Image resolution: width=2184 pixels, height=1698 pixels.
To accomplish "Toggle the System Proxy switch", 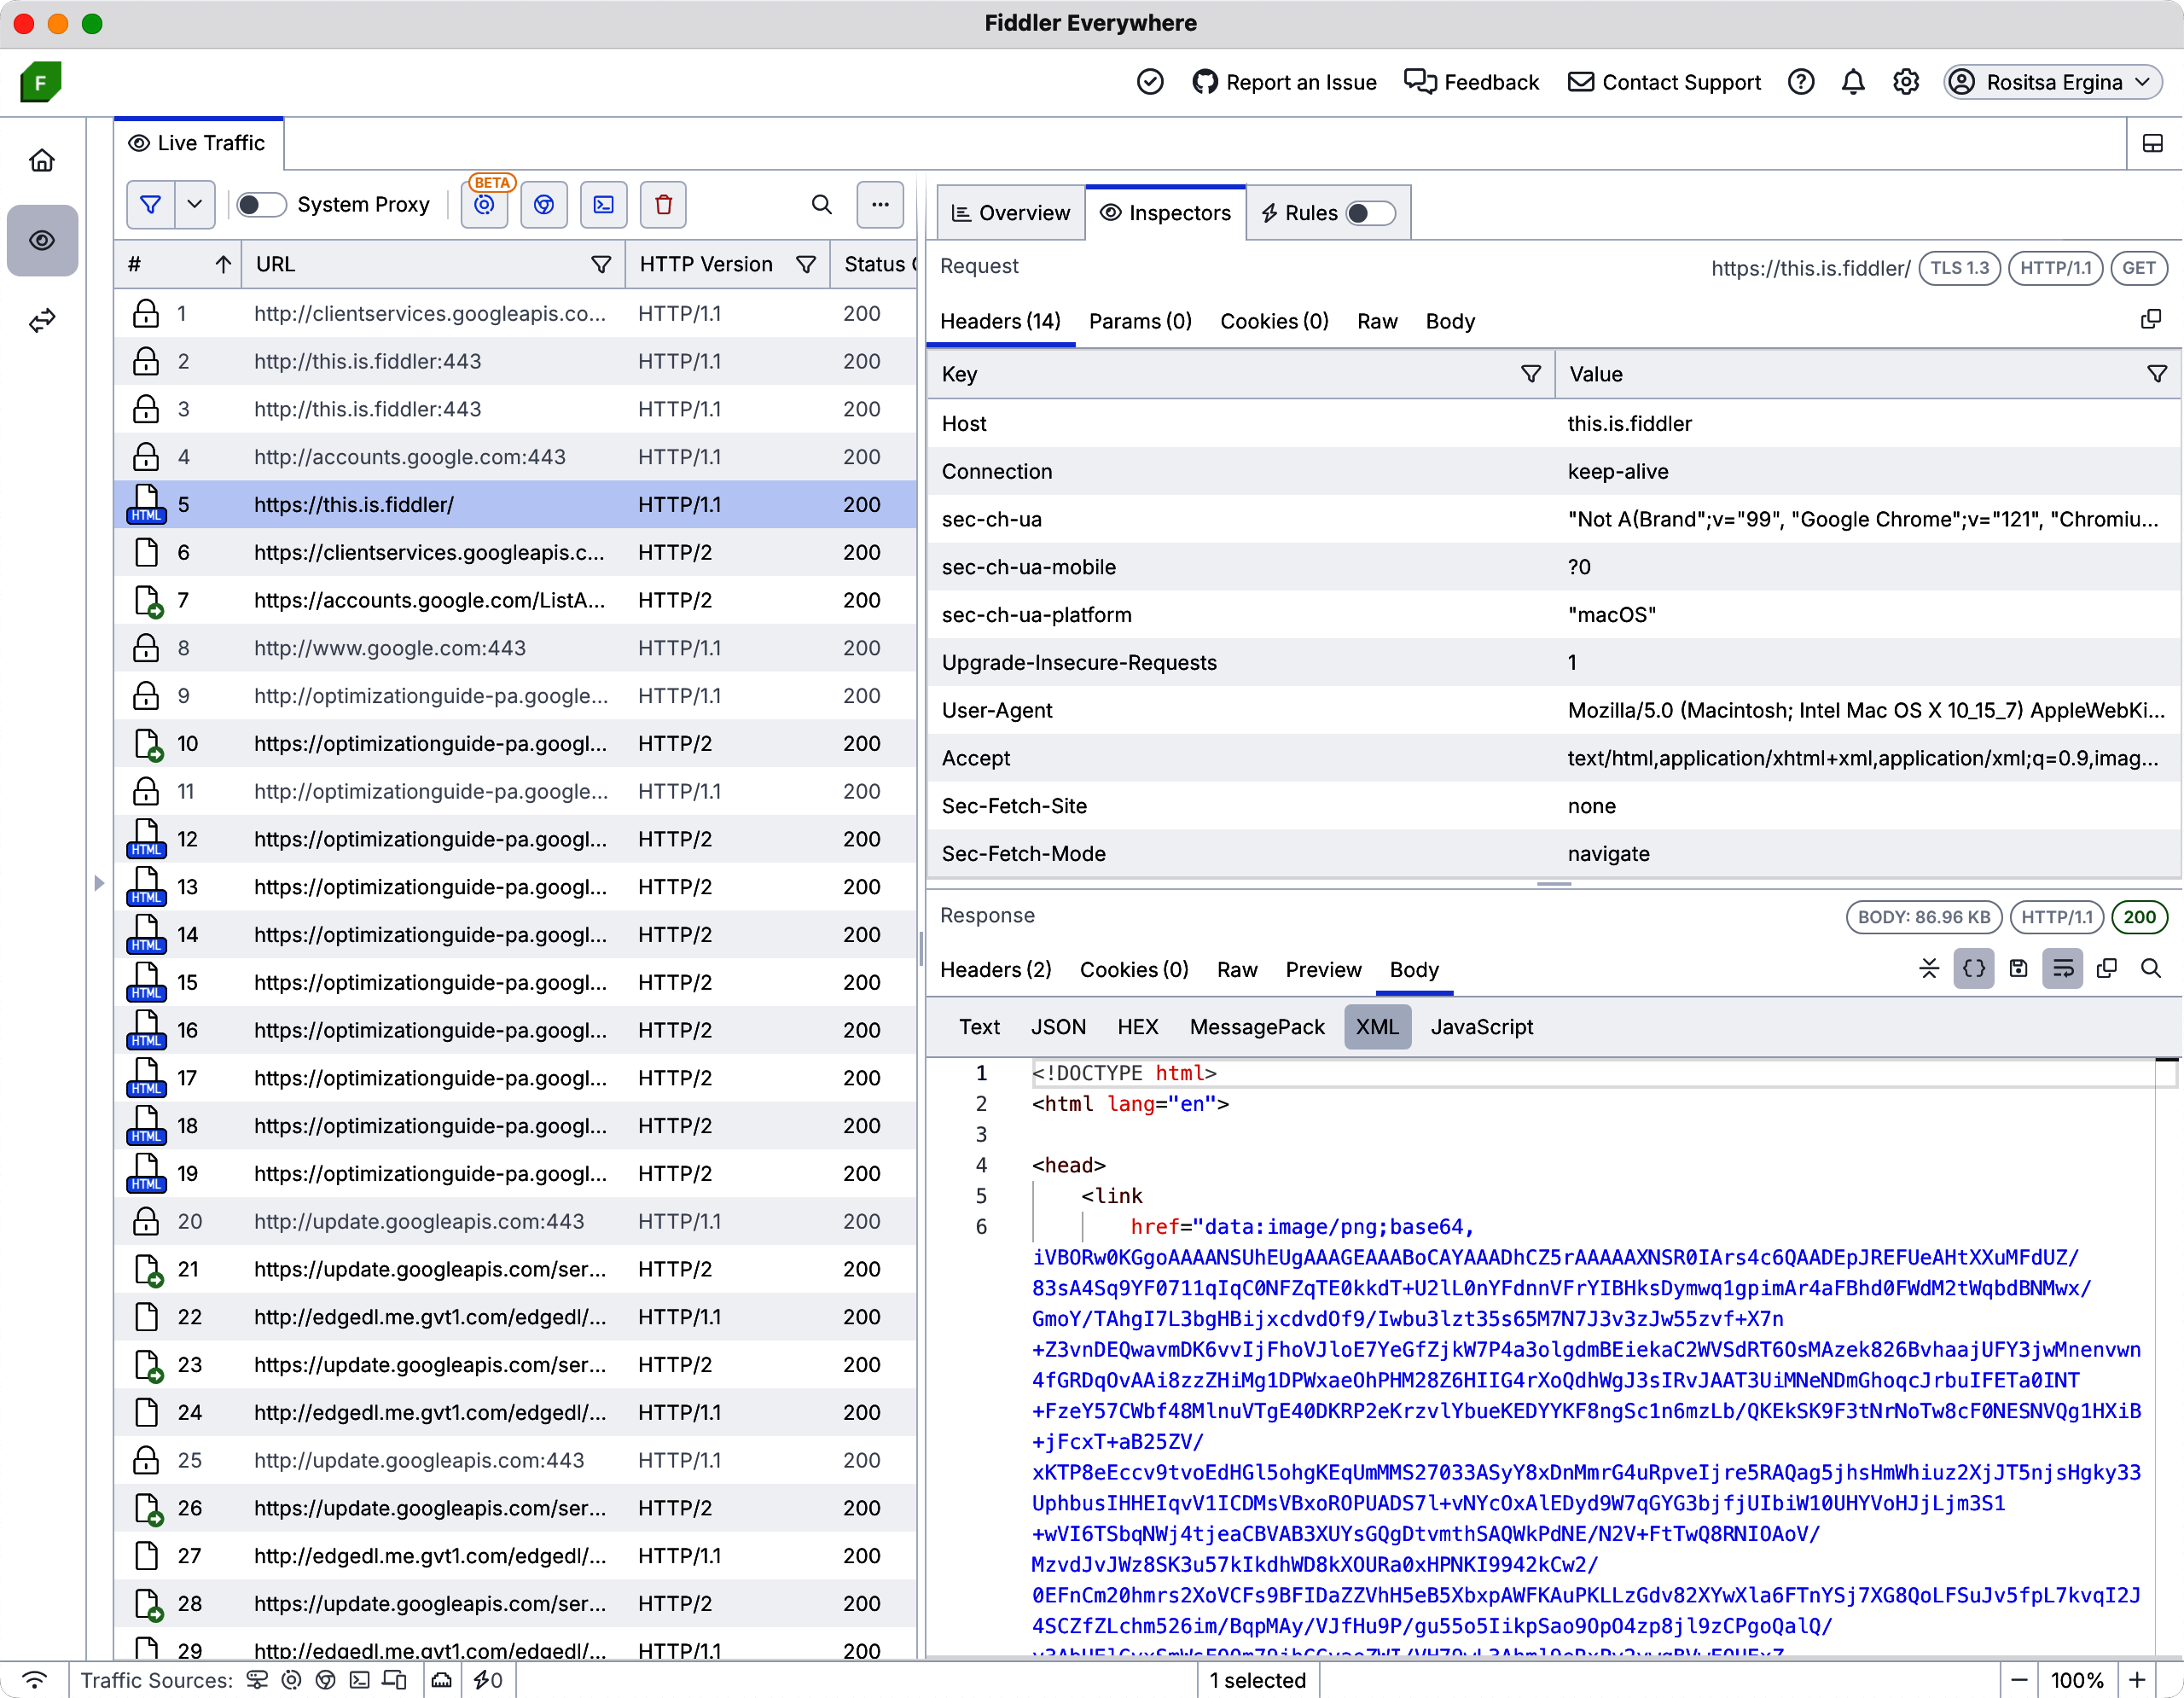I will click(260, 205).
